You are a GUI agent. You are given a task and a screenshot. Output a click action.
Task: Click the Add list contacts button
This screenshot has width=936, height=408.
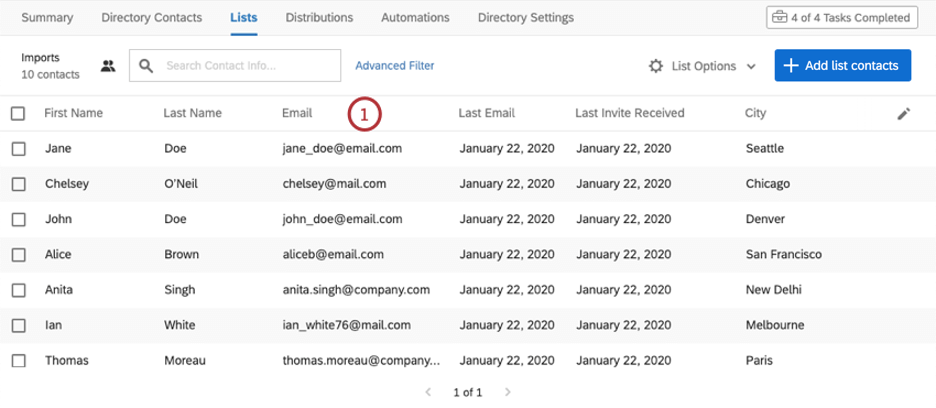pos(842,66)
